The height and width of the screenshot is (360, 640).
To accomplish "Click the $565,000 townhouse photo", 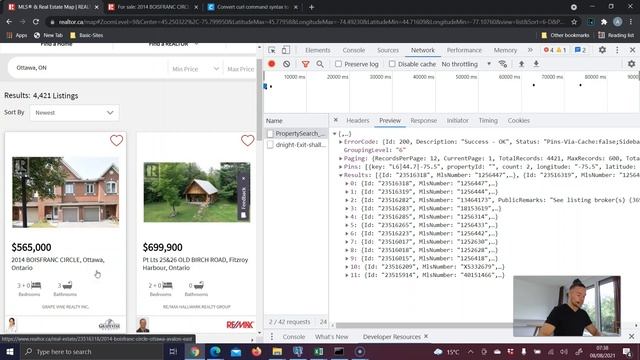I will pyautogui.click(x=66, y=192).
